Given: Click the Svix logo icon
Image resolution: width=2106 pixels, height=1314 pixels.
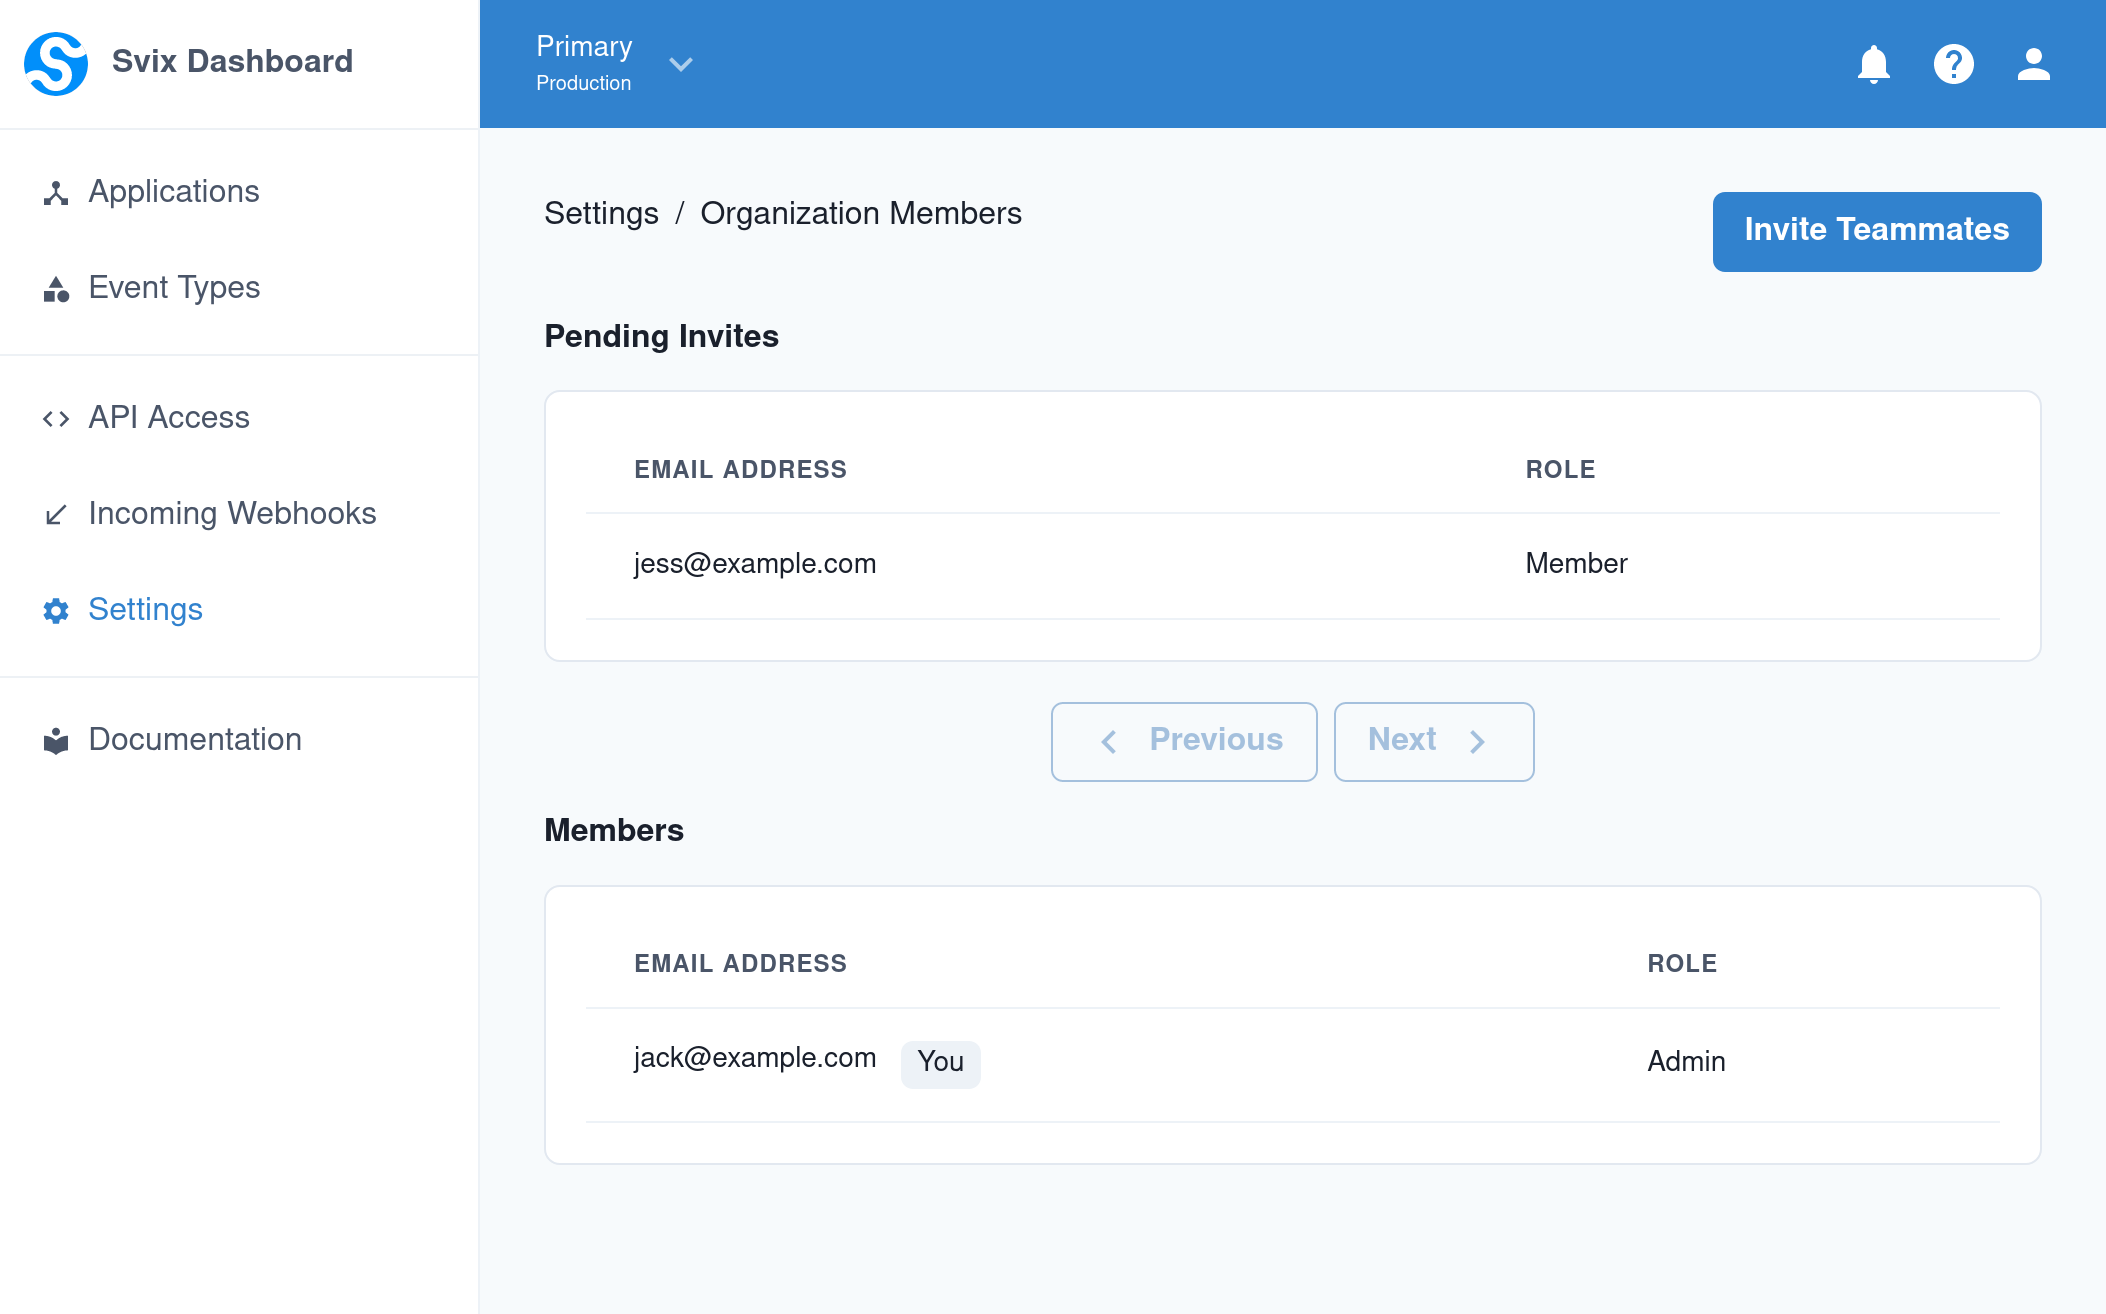Looking at the screenshot, I should (57, 62).
